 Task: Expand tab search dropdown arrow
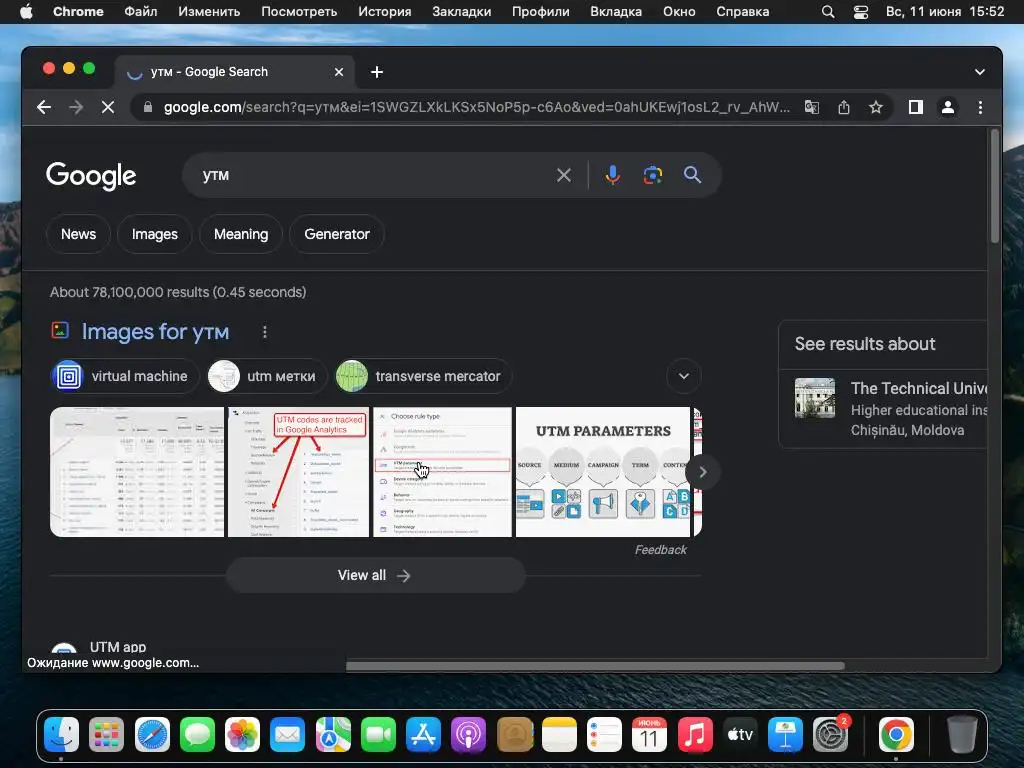point(980,72)
